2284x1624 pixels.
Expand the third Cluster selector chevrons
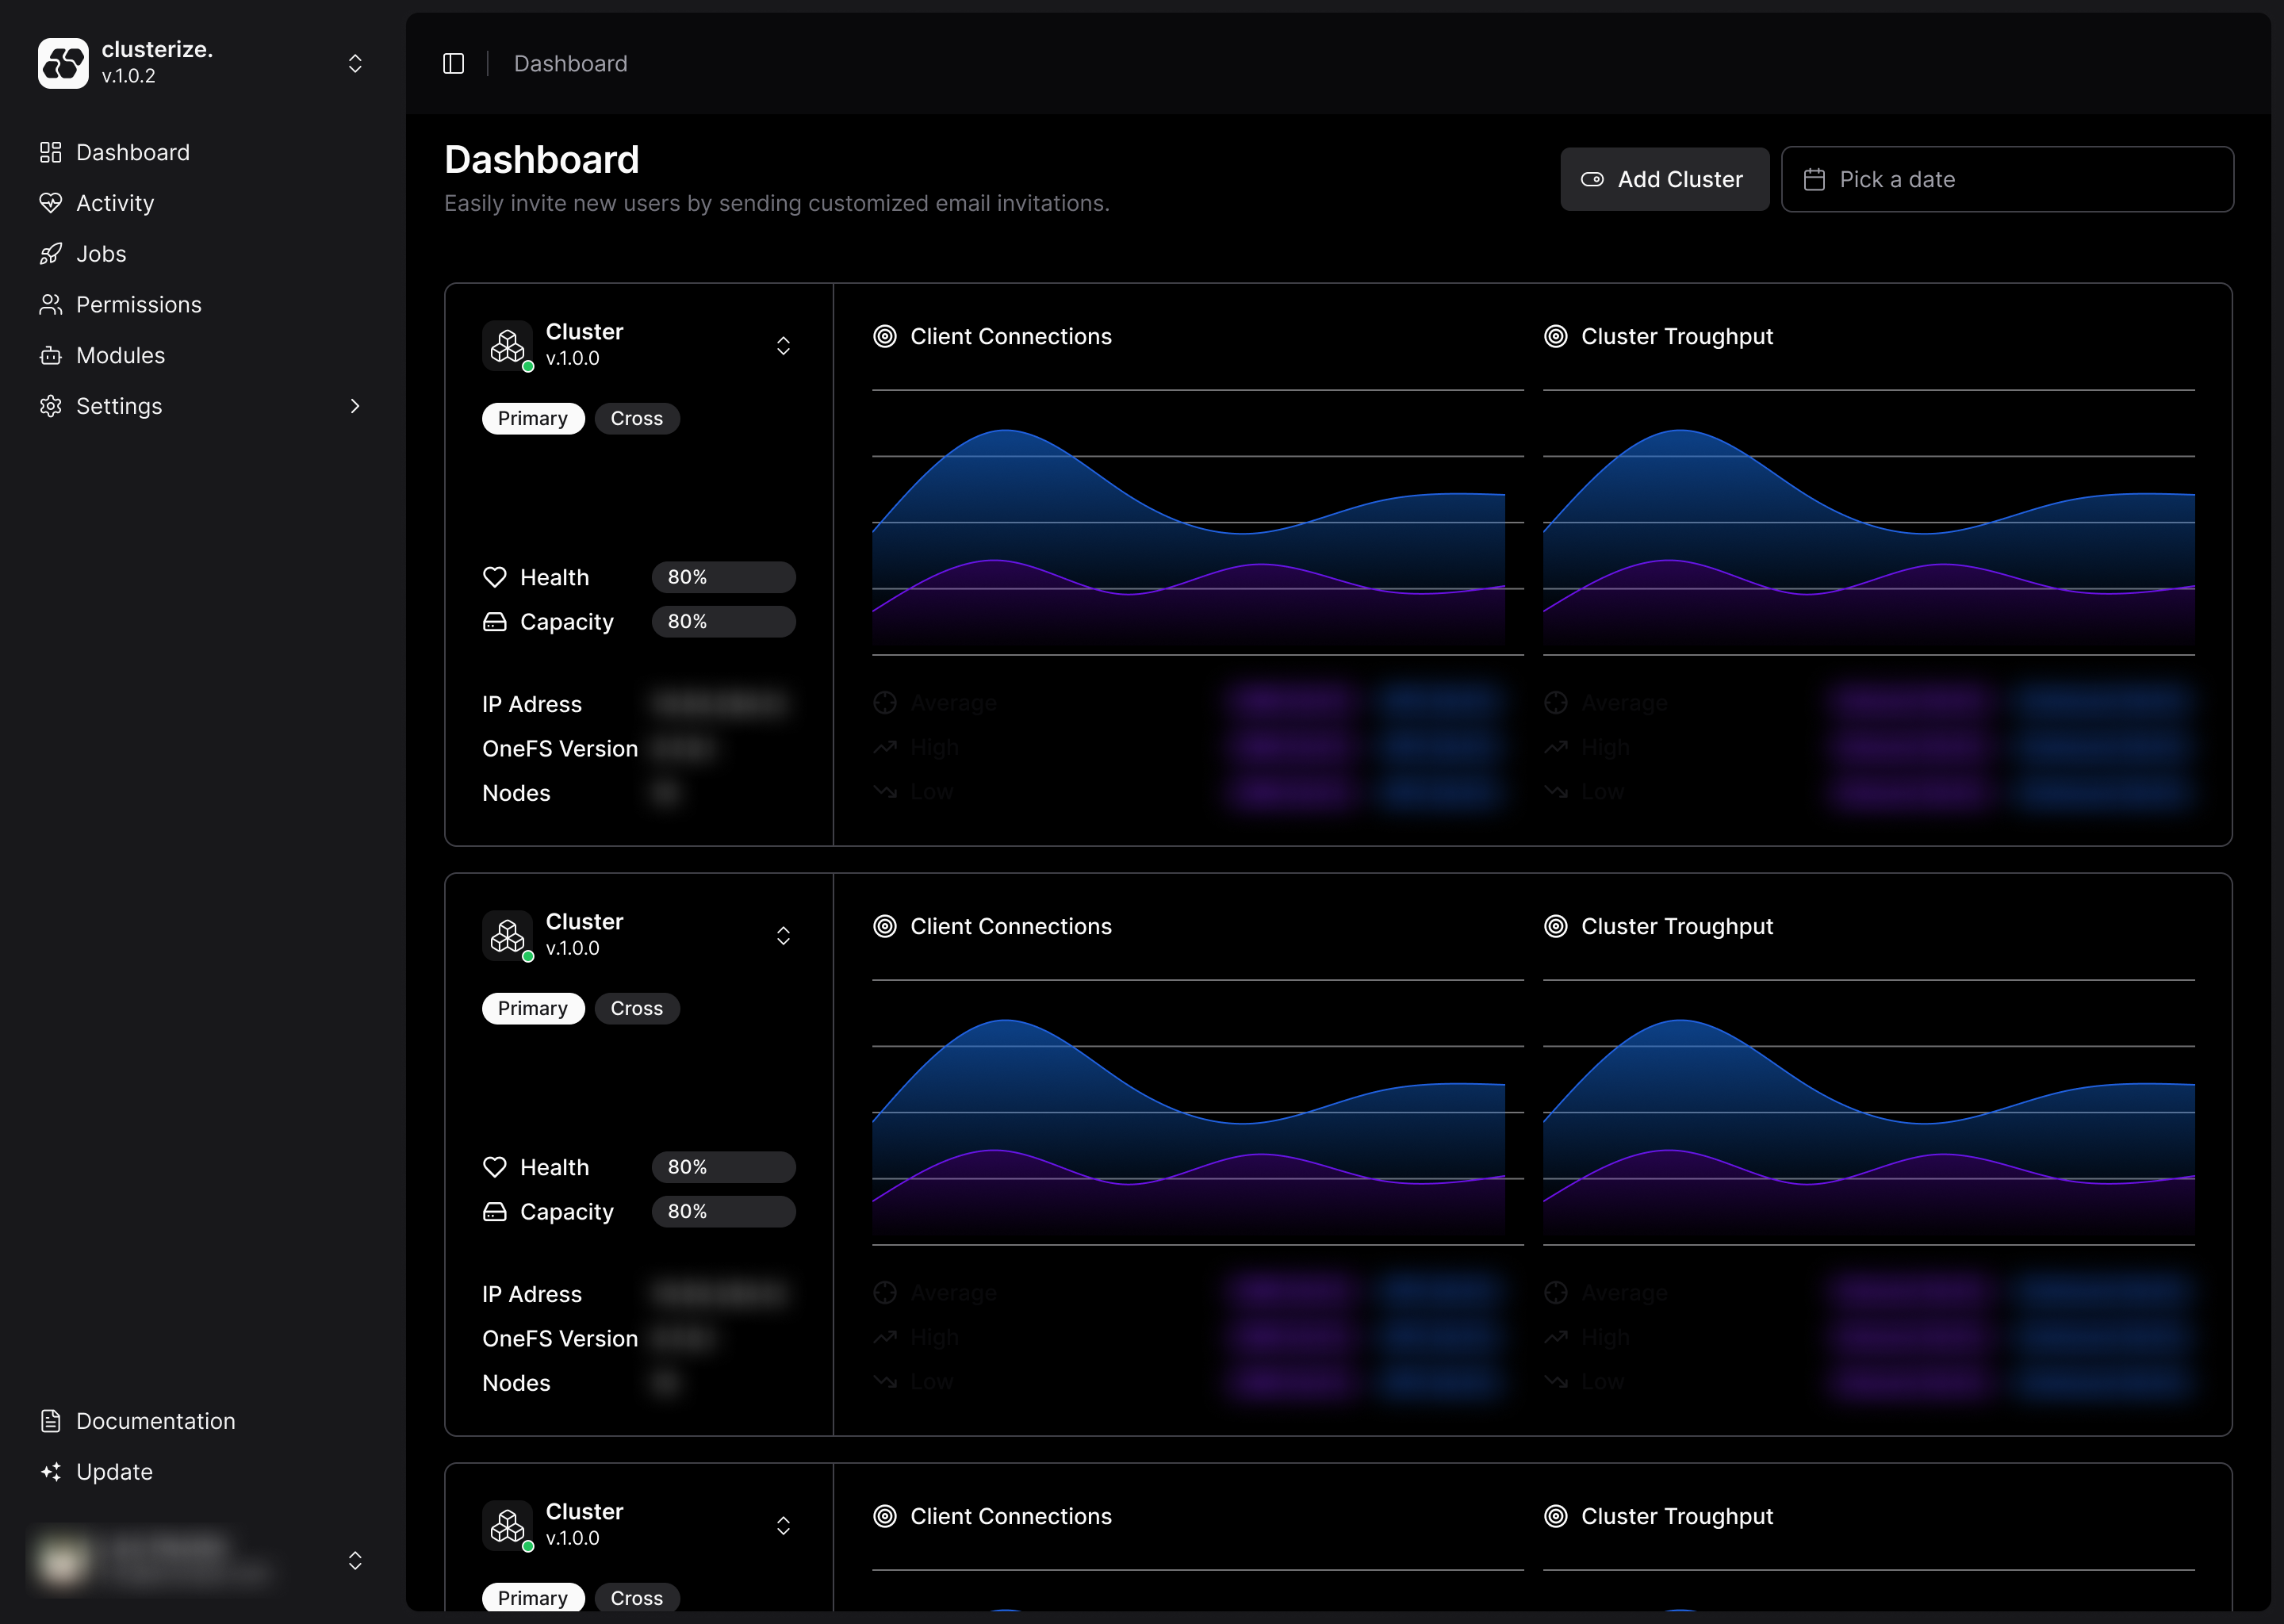tap(784, 1525)
